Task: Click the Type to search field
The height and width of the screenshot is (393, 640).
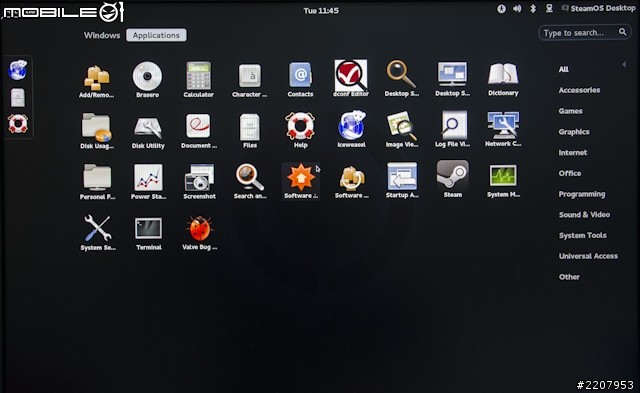Action: click(x=584, y=33)
